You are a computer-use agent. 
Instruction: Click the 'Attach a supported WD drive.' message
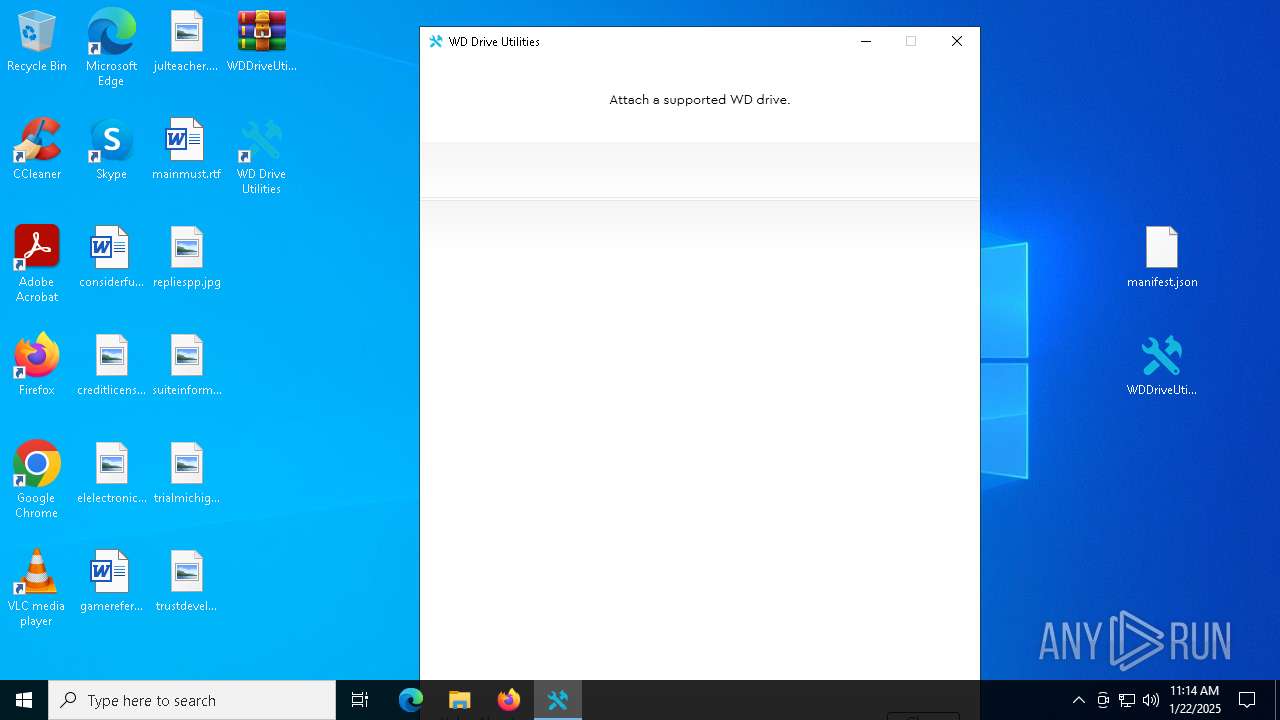(x=700, y=100)
